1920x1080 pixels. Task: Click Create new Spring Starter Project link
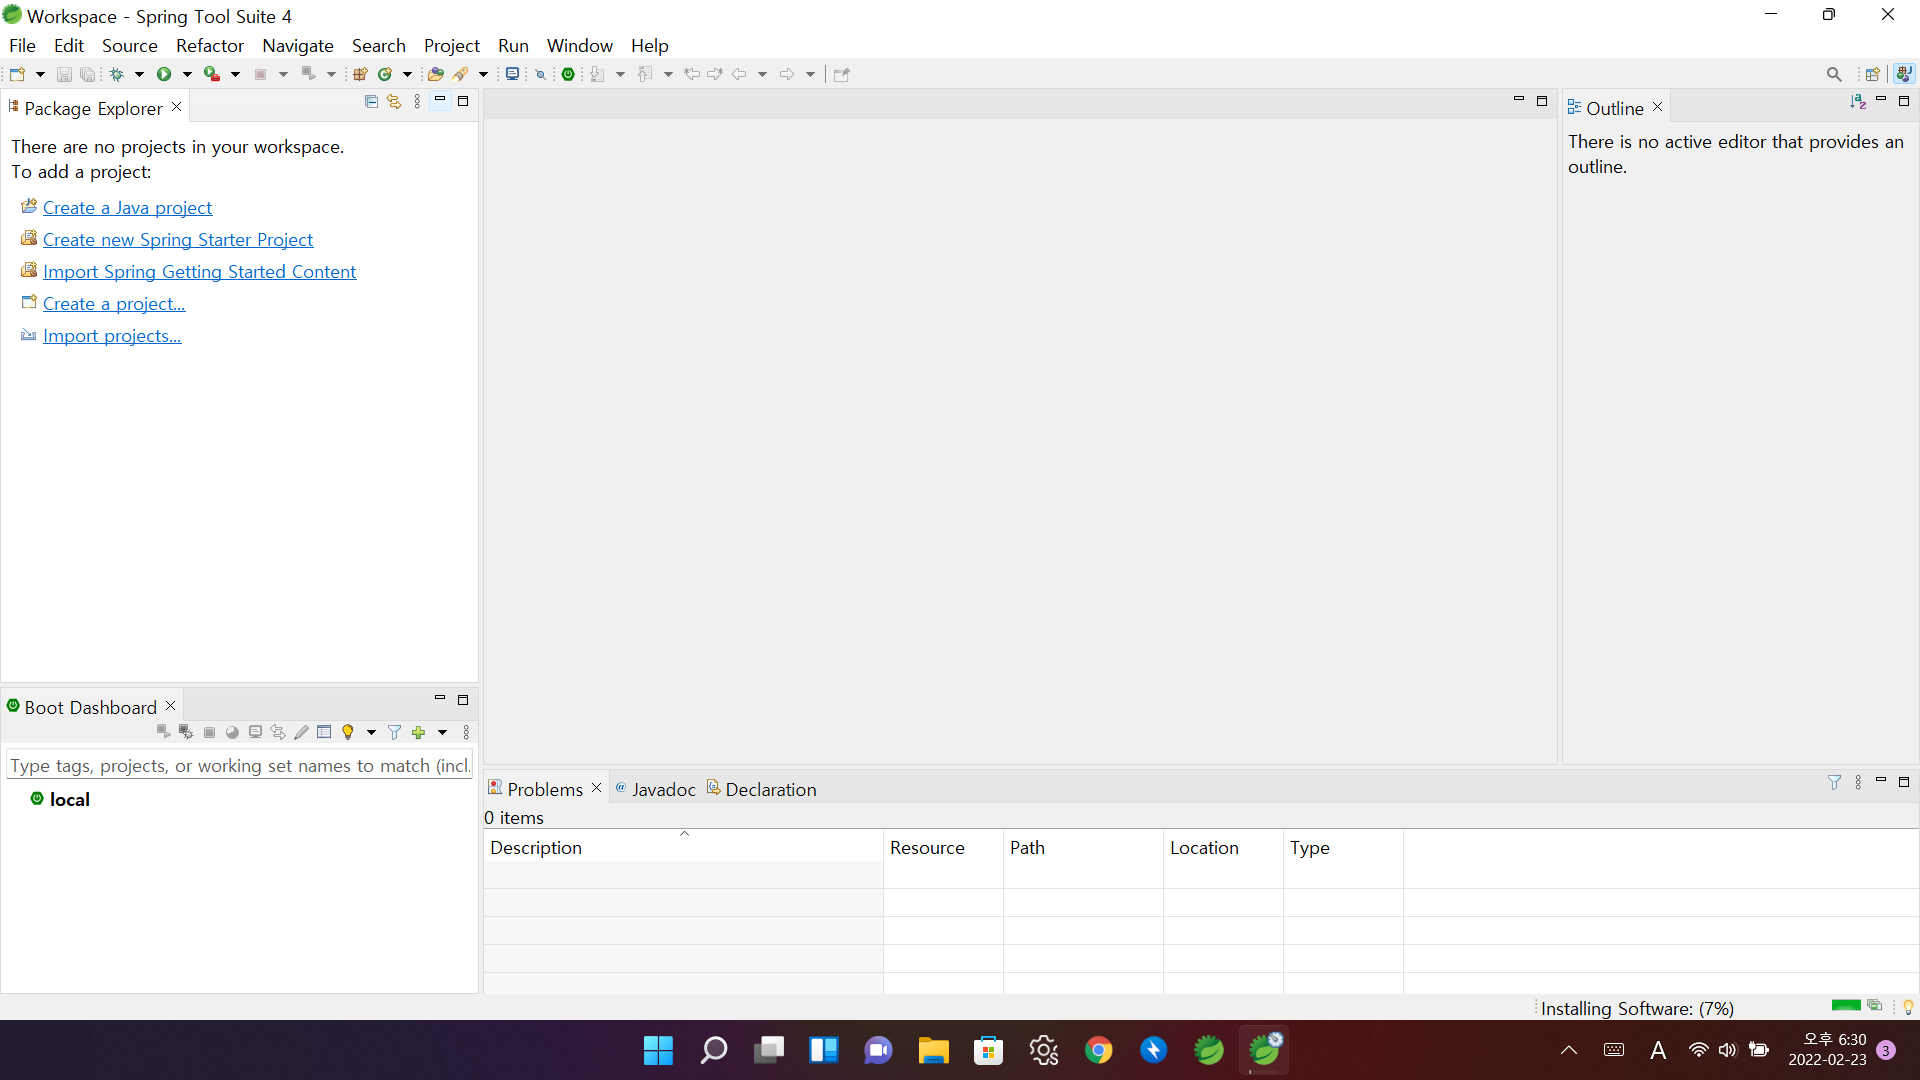tap(178, 240)
